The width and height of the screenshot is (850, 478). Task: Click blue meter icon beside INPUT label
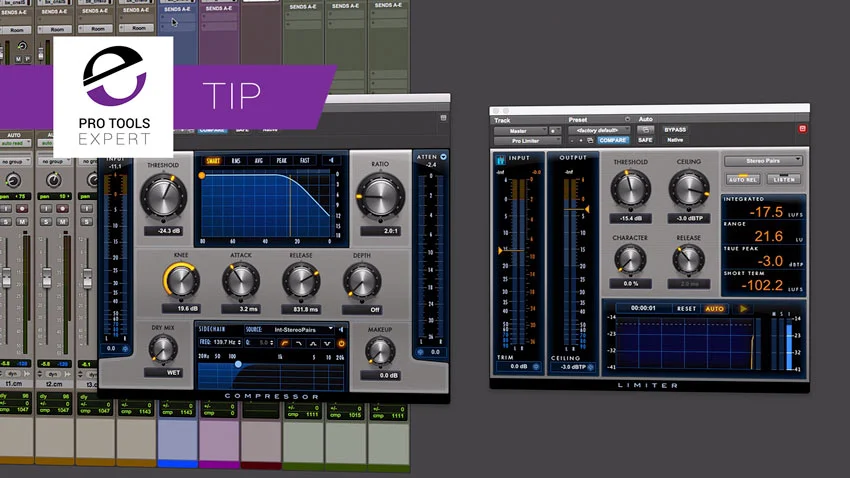(500, 160)
